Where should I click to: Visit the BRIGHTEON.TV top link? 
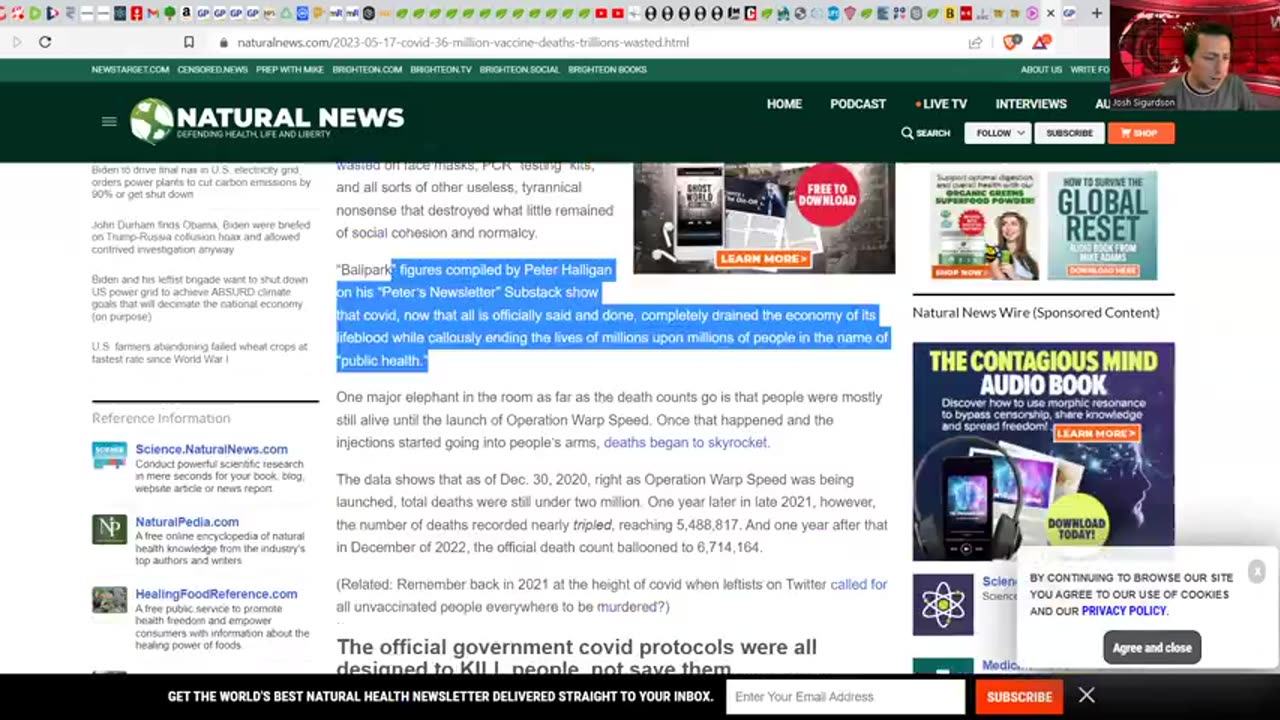[x=440, y=70]
